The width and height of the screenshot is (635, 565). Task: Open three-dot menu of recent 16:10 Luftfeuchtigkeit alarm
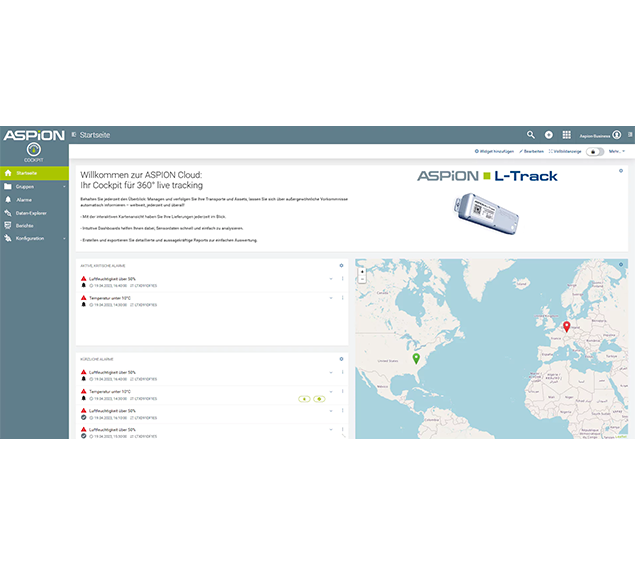point(343,410)
